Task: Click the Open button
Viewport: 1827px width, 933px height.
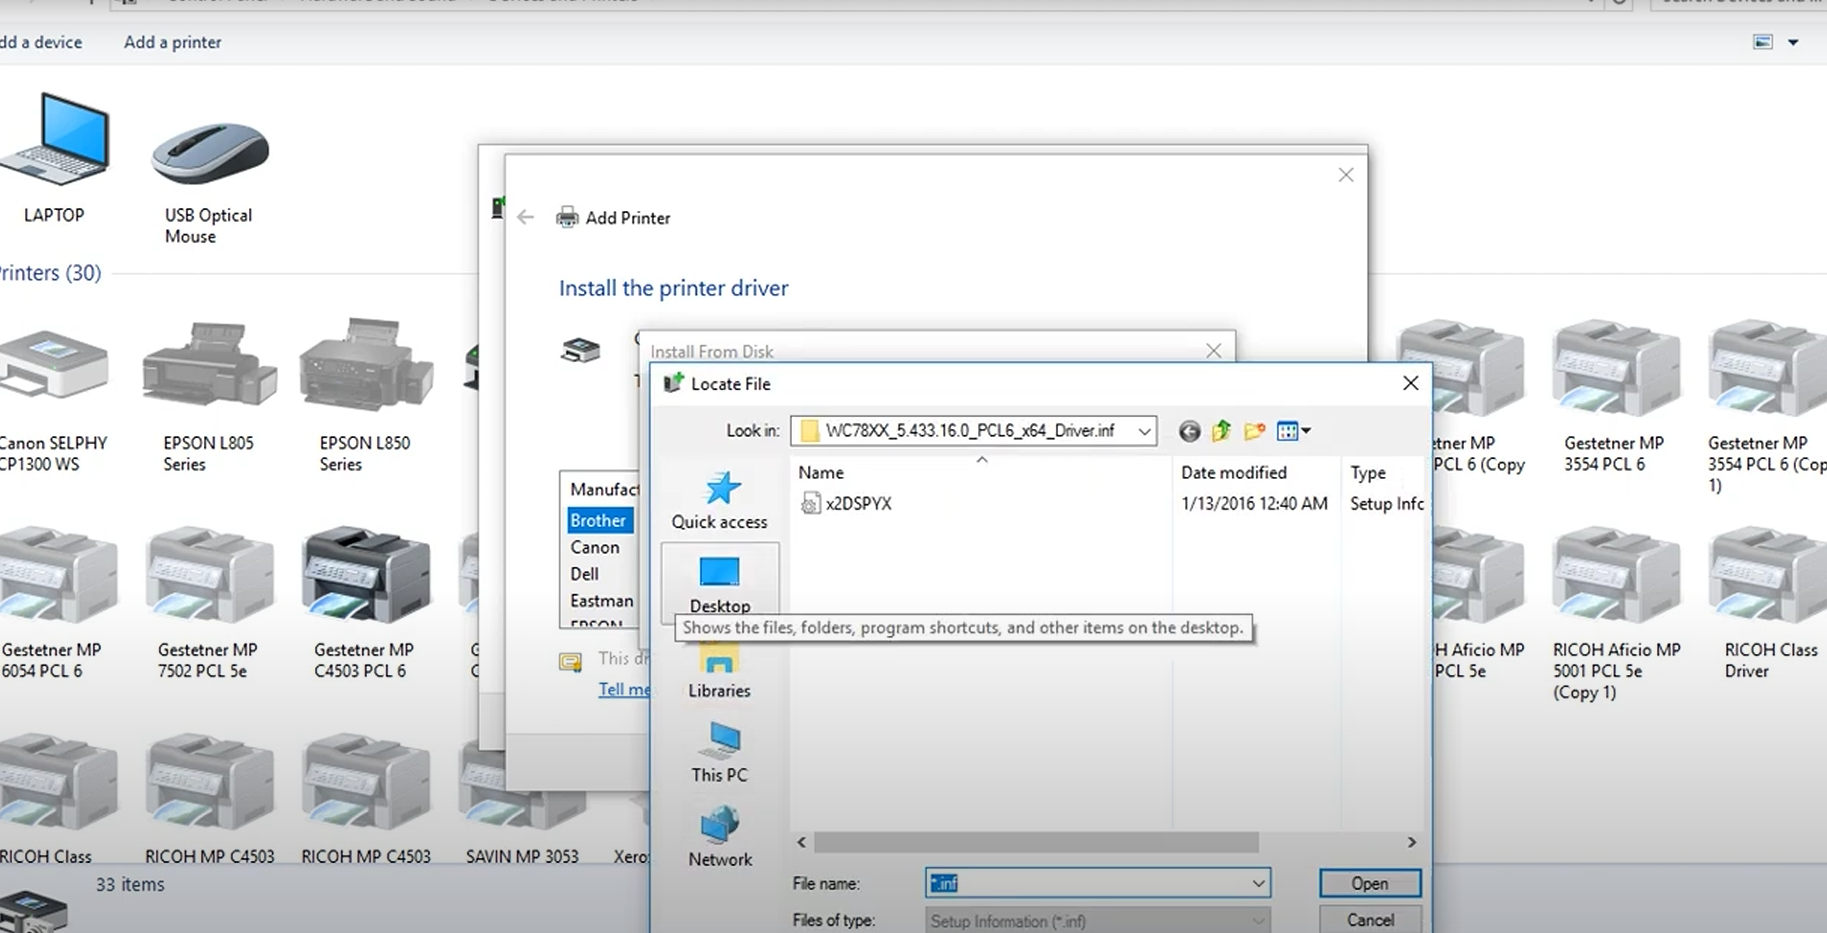Action: coord(1369,883)
